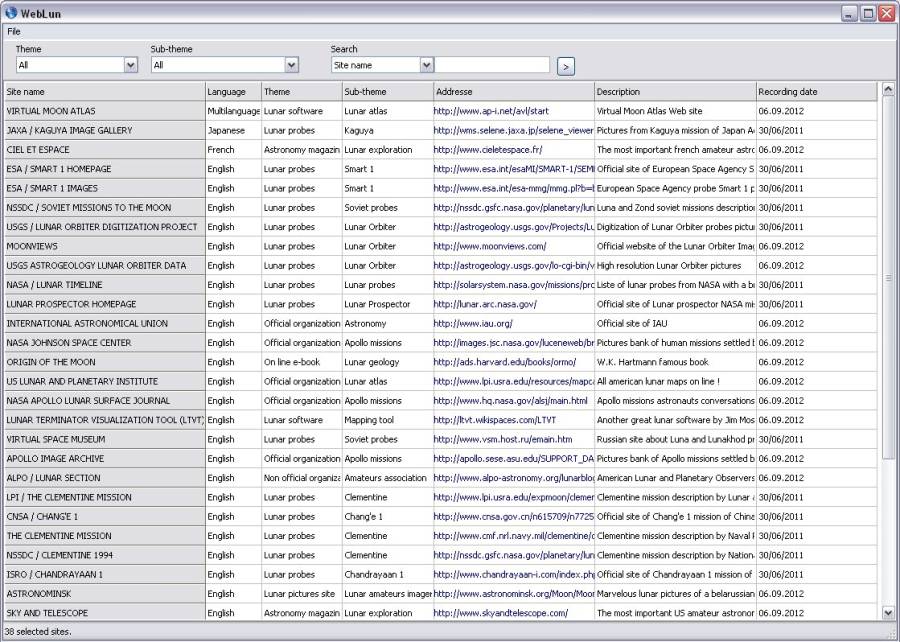Open the www.skyandtelescope.com link
This screenshot has height=642, width=900.
click(x=501, y=613)
